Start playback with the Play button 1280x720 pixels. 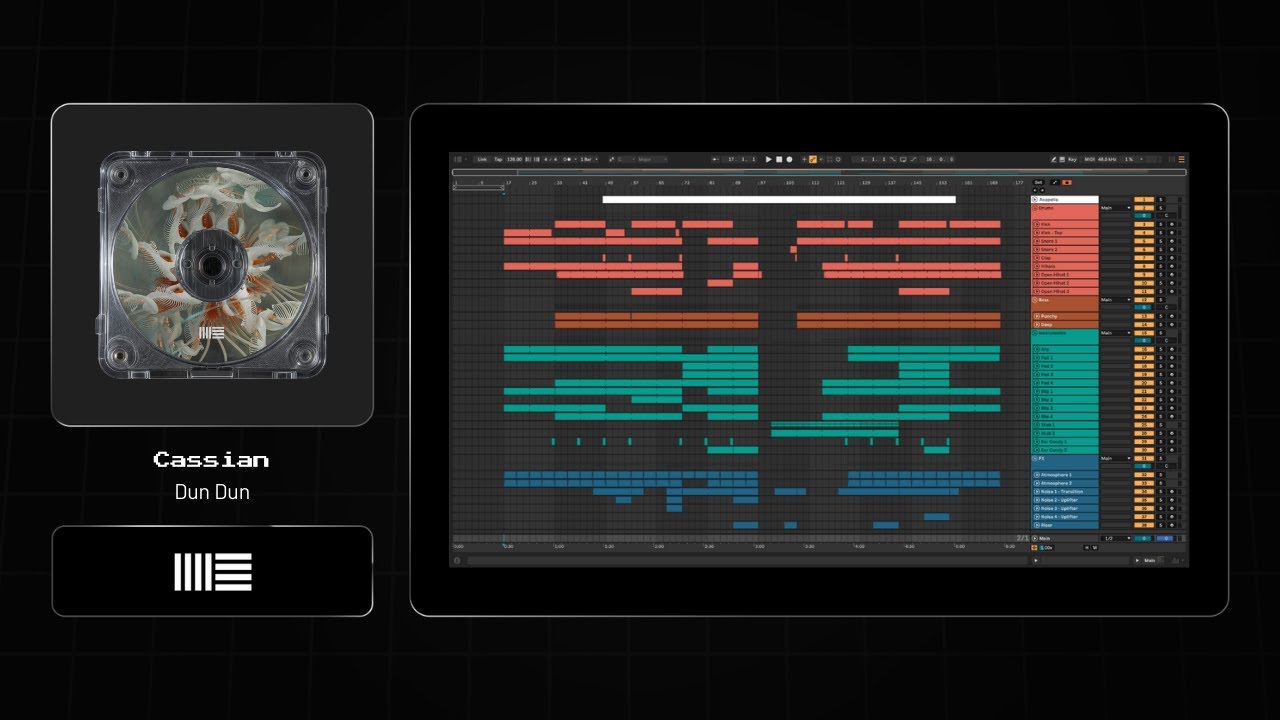coord(769,159)
